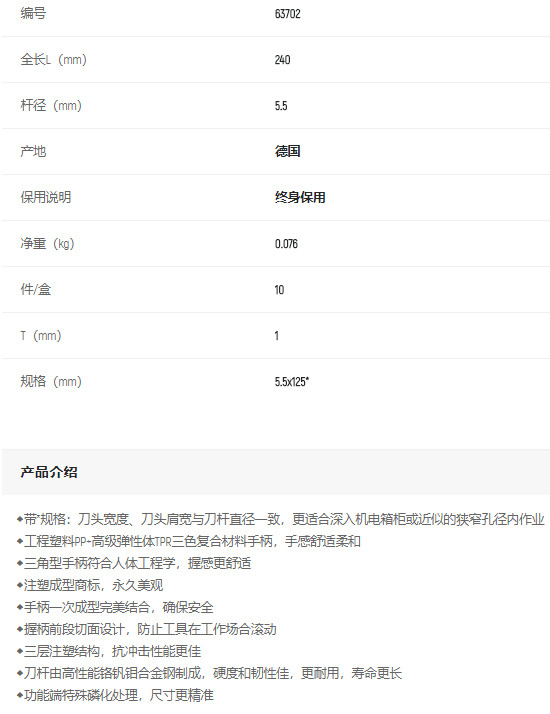Open the 终身保用 warranty text
Screen dimensions: 550x714
(300, 197)
